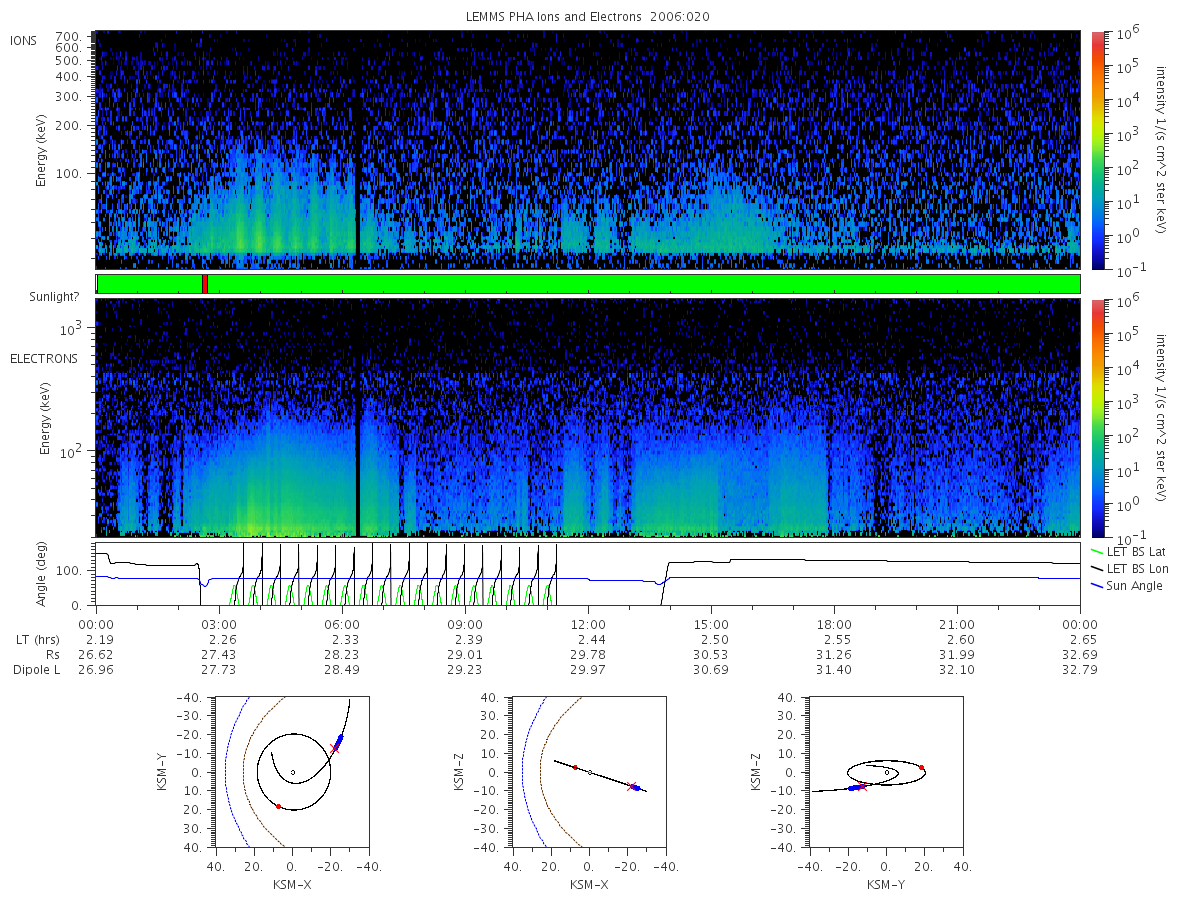Click the 'Dipole L' row label
The image size is (1200, 900).
pos(37,669)
